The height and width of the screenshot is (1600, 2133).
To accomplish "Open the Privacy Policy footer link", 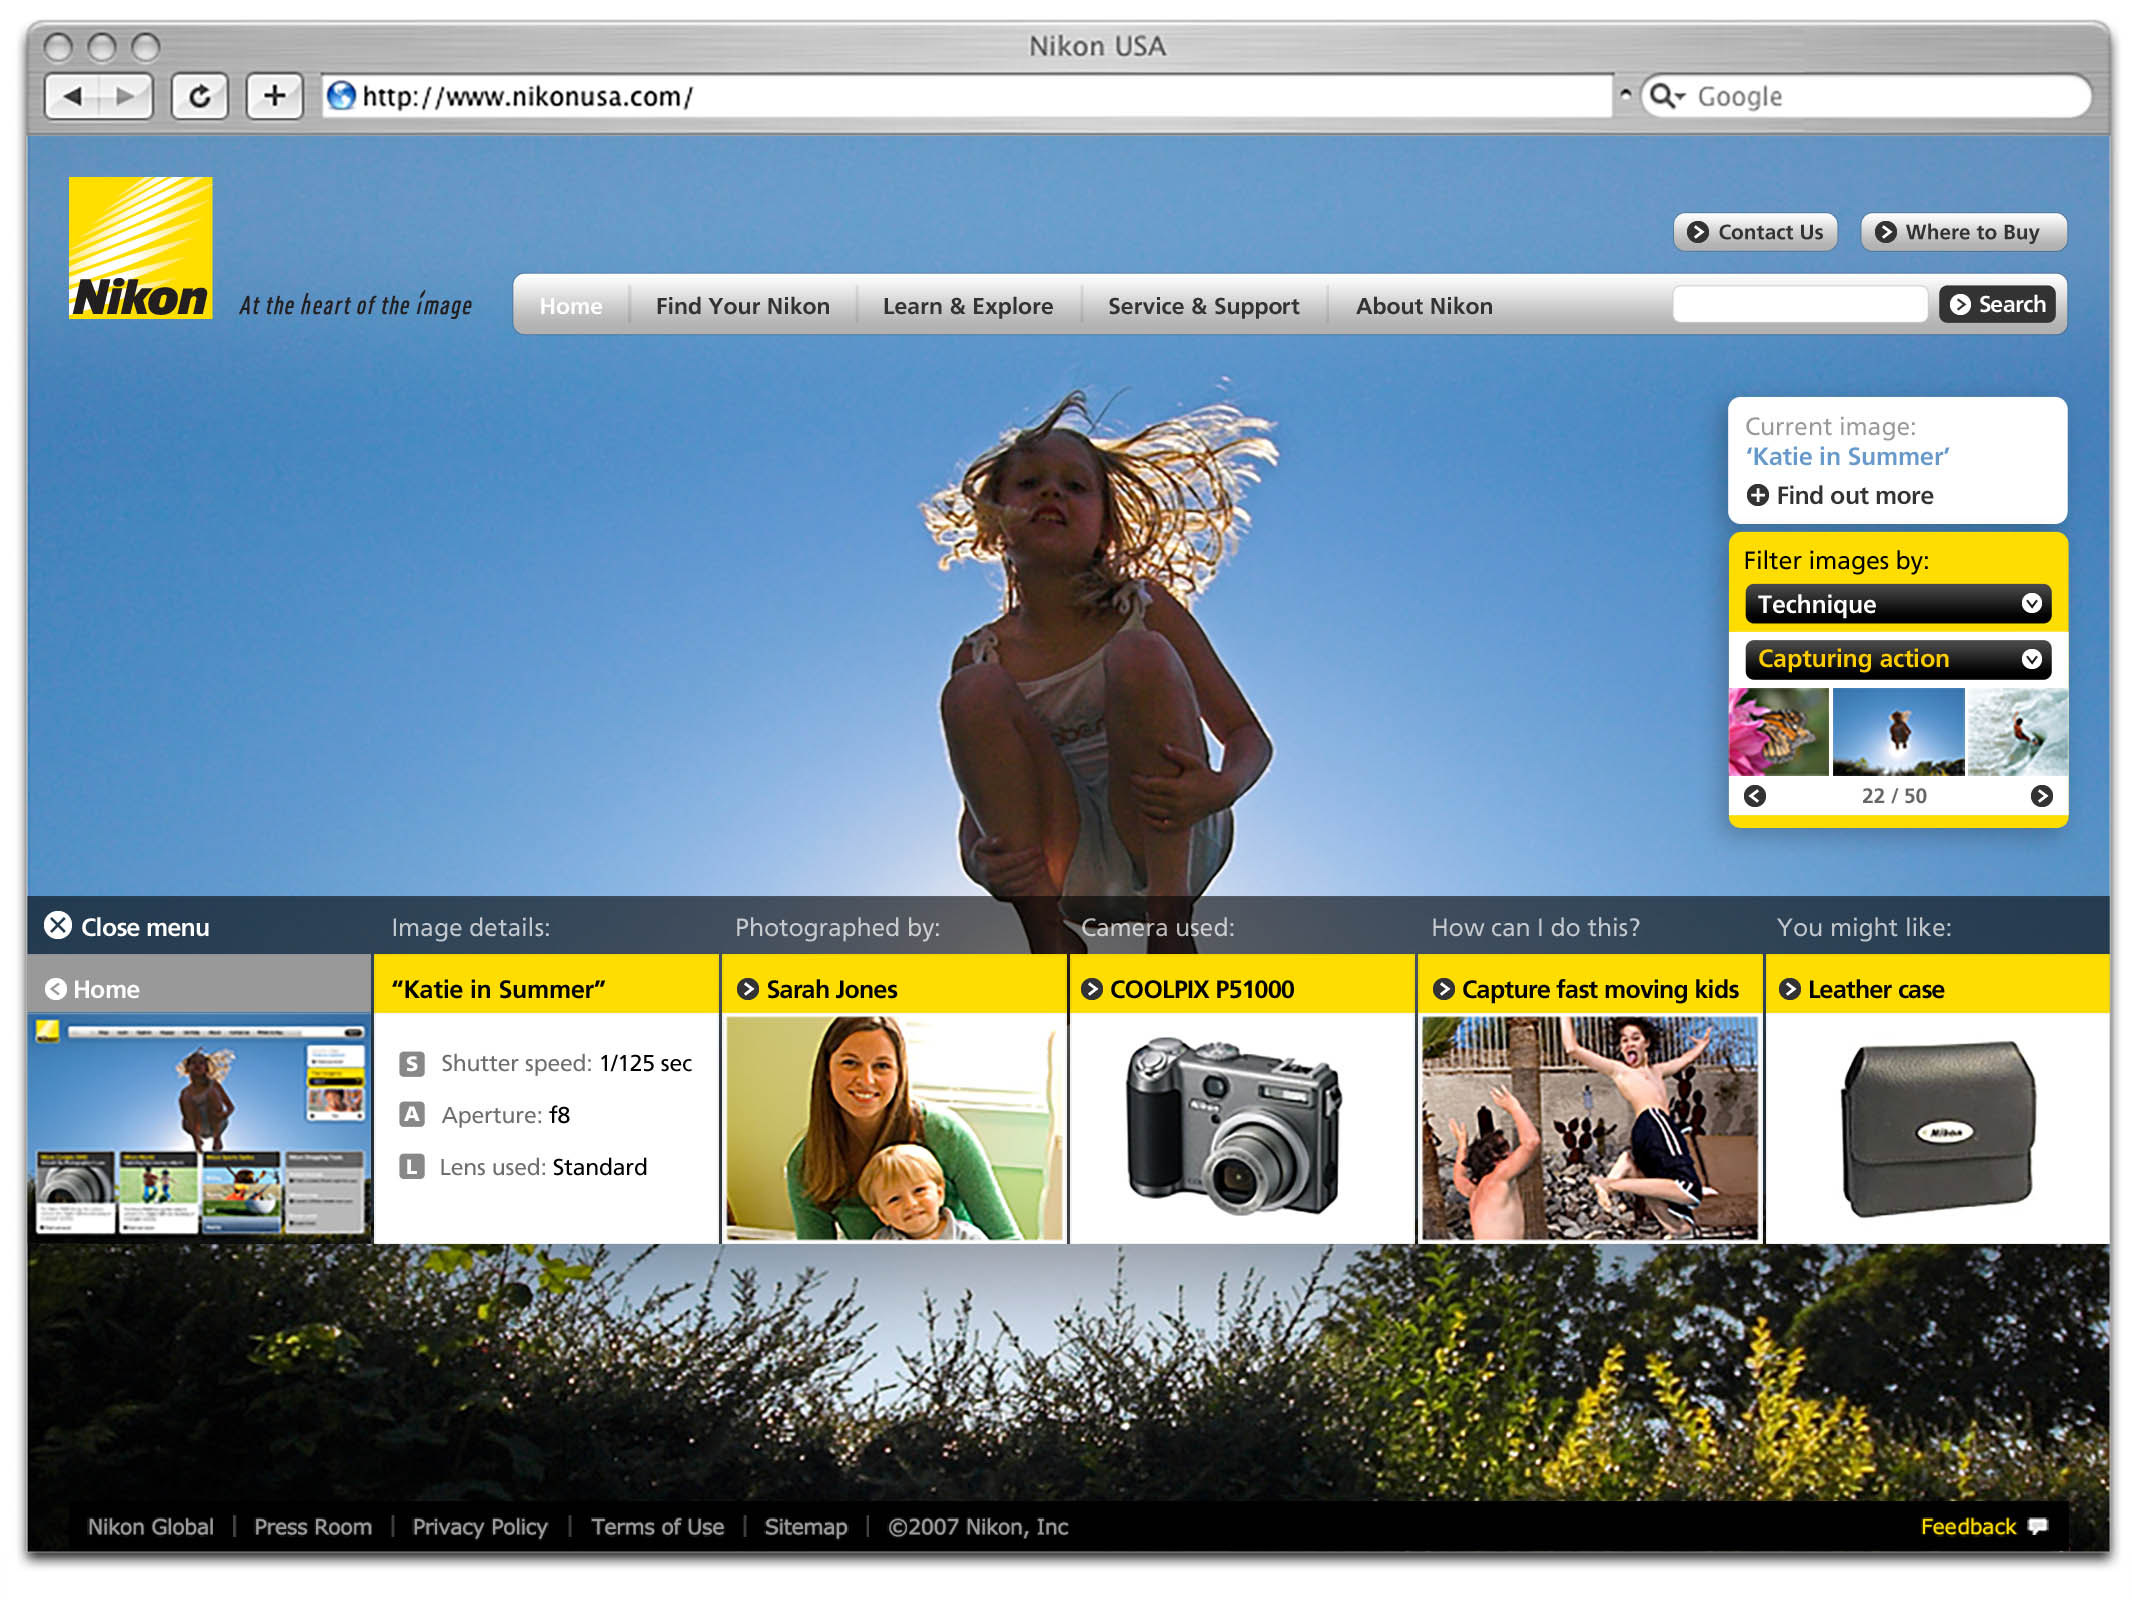I will (x=480, y=1527).
